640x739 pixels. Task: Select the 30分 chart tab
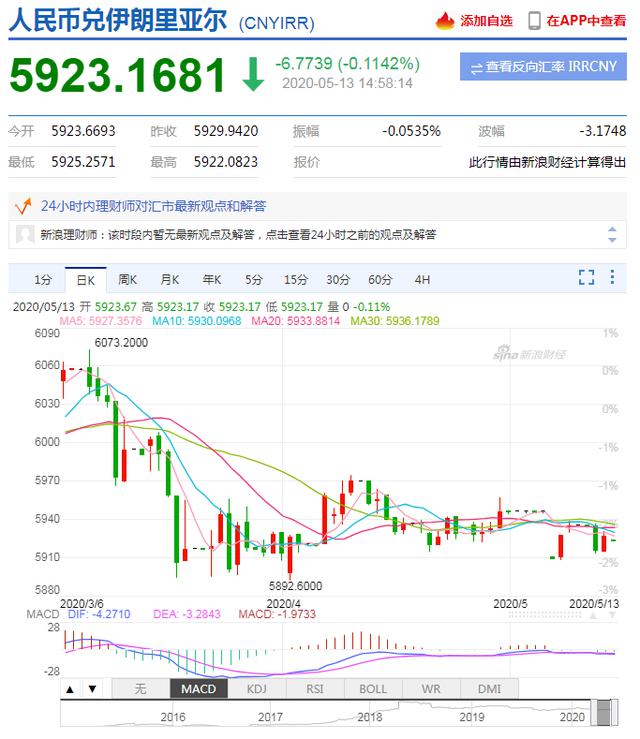point(338,280)
